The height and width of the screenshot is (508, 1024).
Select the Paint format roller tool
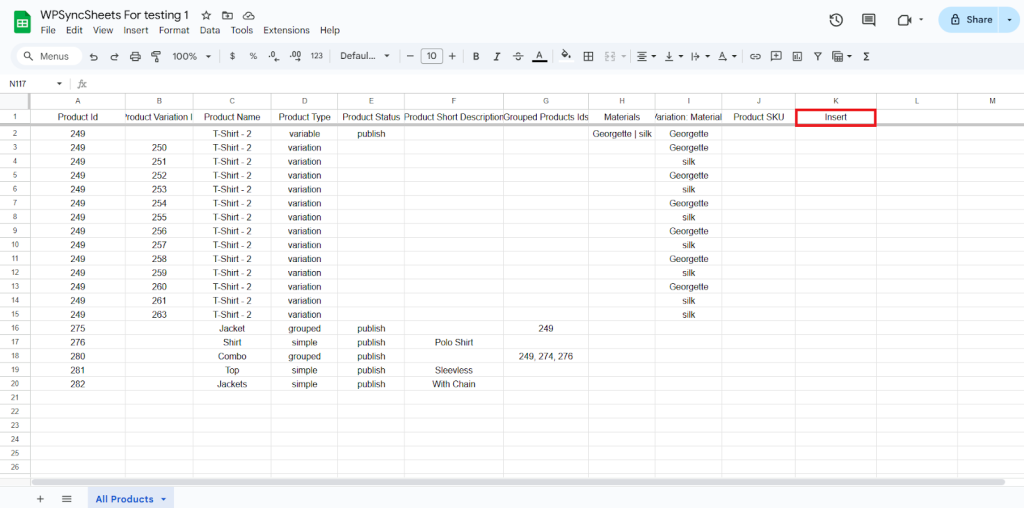click(156, 57)
